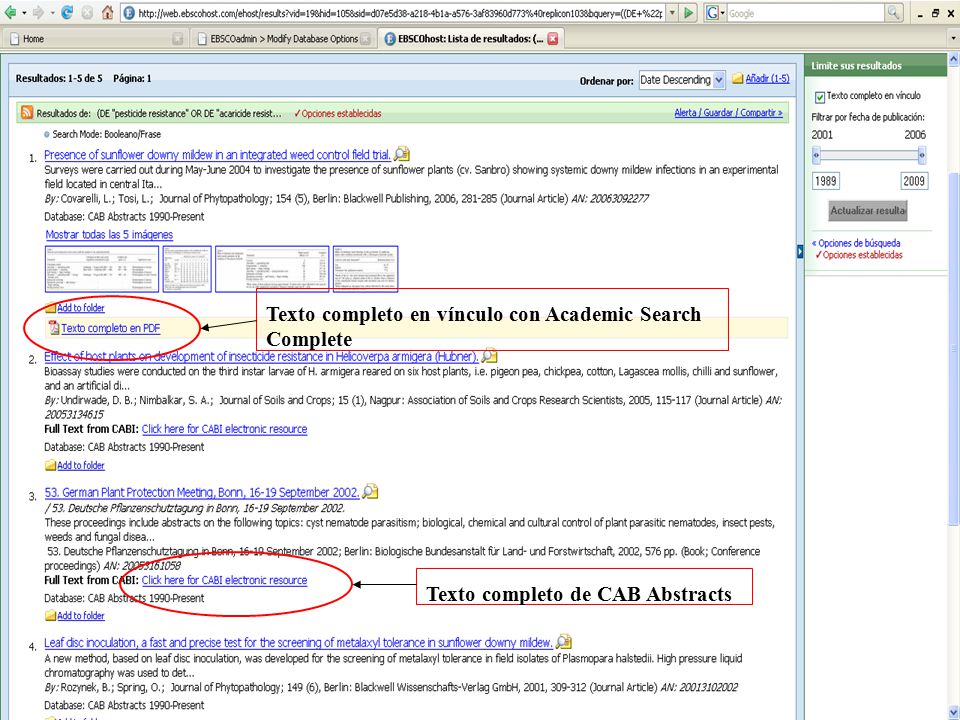The image size is (960, 720).
Task: Preview the Helicoverpa armigera article via magnifier icon
Action: 489,356
